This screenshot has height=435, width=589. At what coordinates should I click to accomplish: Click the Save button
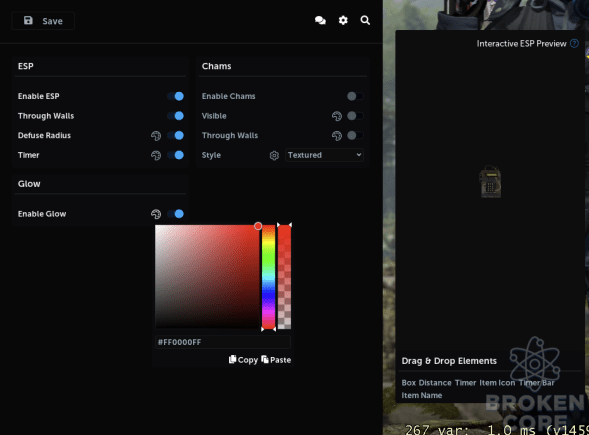point(43,21)
